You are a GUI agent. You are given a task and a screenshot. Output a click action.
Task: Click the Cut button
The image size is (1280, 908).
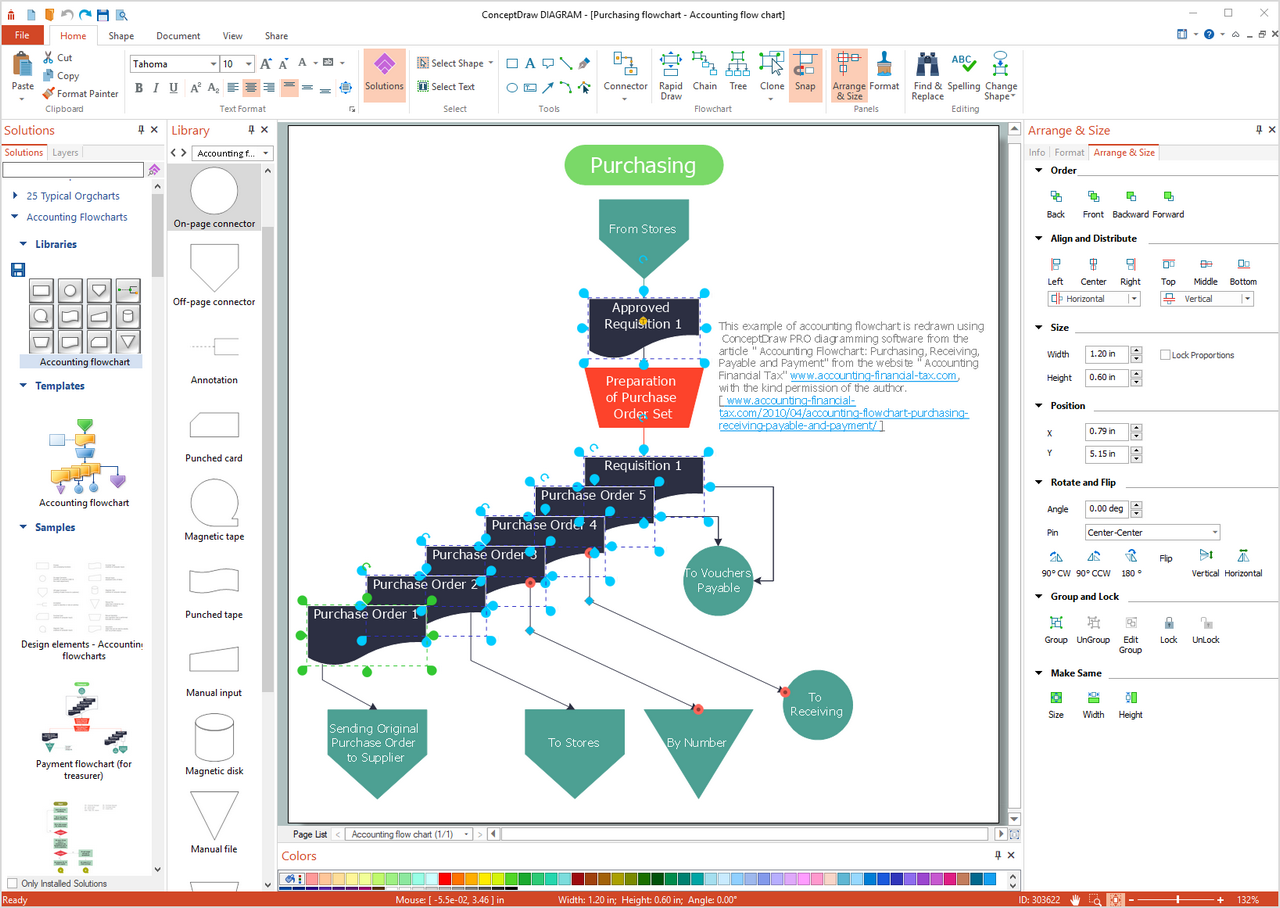click(58, 58)
